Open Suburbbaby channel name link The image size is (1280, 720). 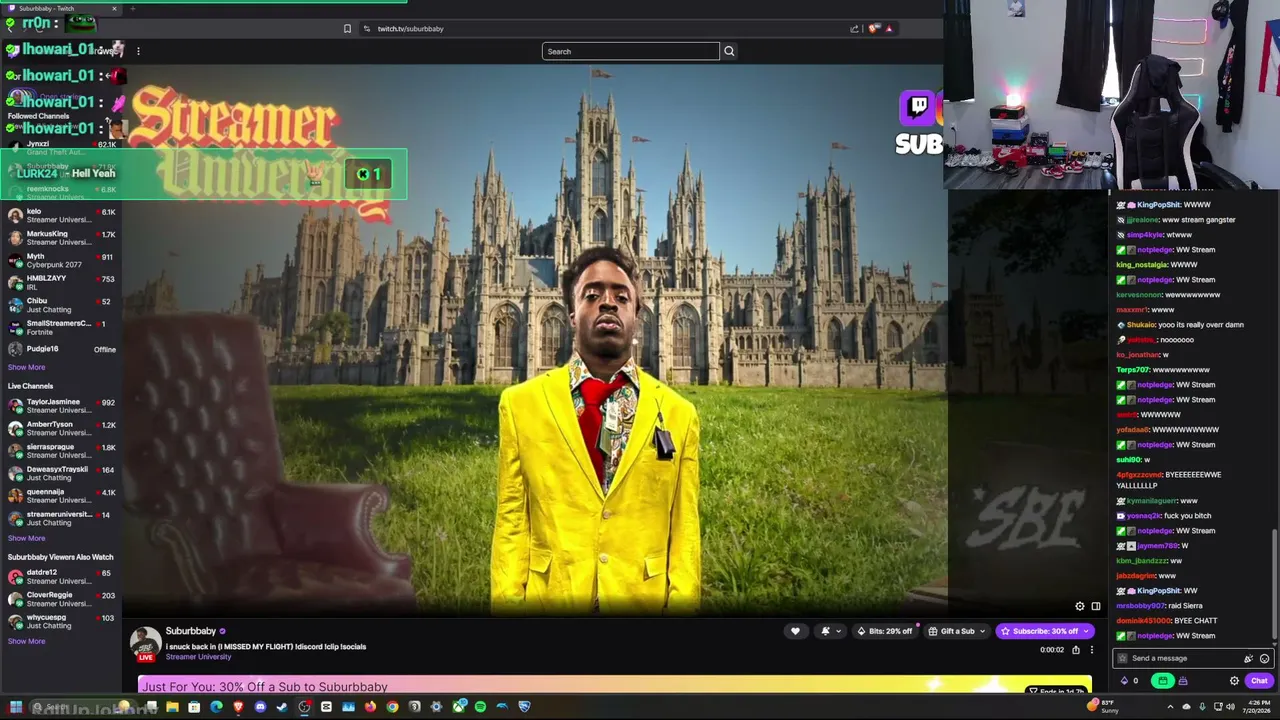pos(190,631)
